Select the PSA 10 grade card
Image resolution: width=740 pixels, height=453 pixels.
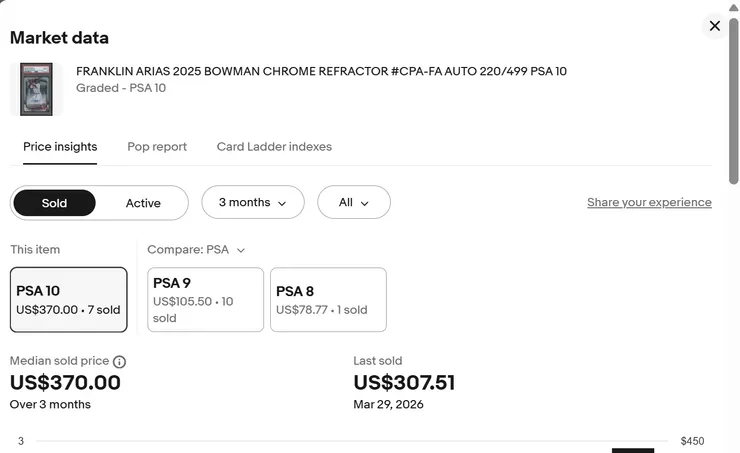point(68,299)
